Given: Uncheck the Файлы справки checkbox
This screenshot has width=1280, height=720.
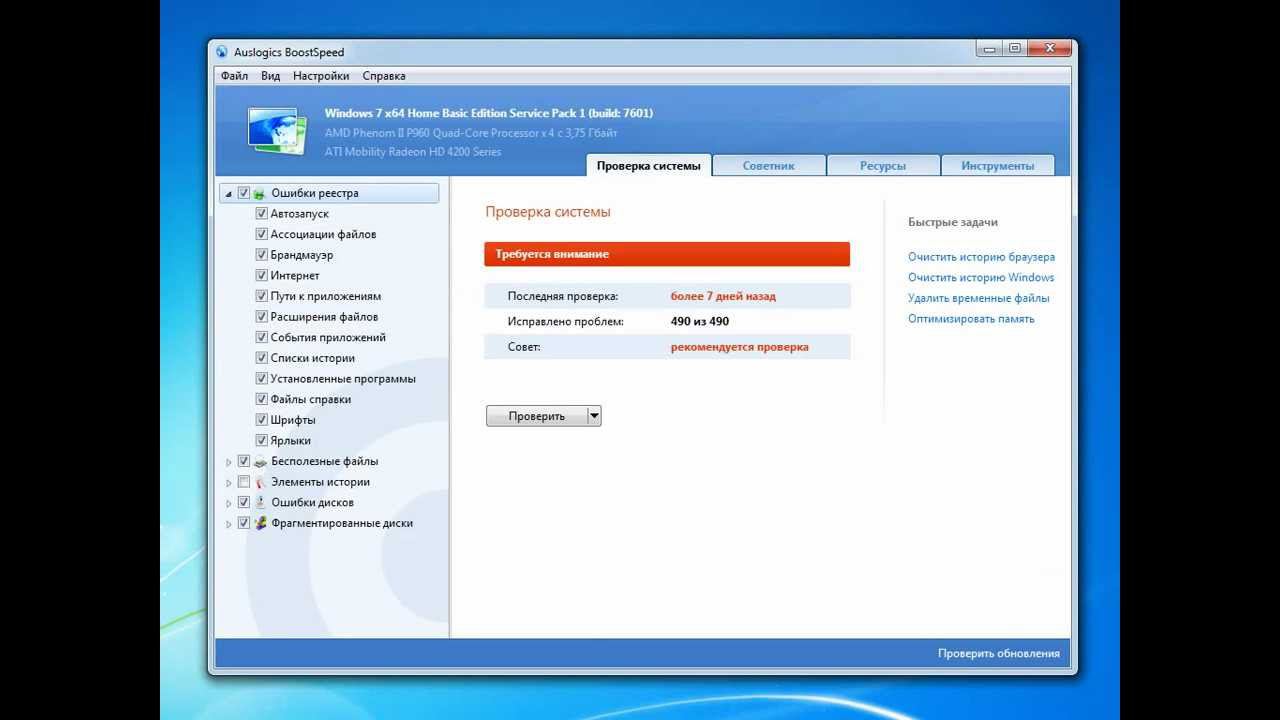Looking at the screenshot, I should point(262,399).
